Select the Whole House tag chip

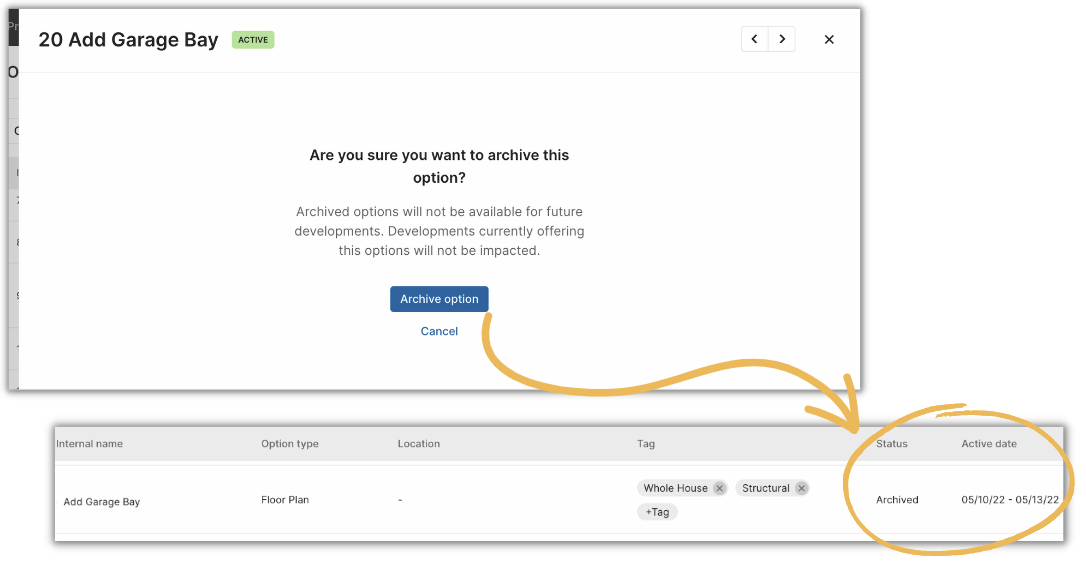click(675, 488)
